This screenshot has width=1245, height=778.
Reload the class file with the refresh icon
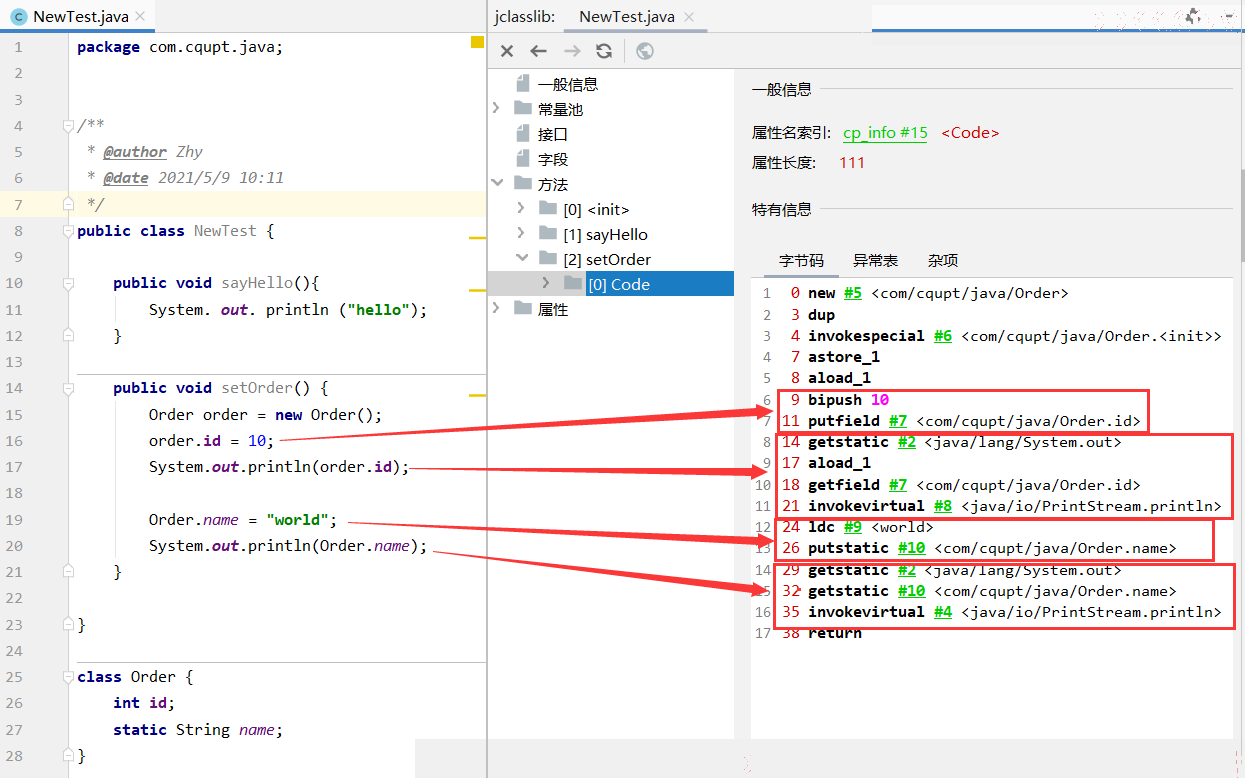pyautogui.click(x=604, y=51)
